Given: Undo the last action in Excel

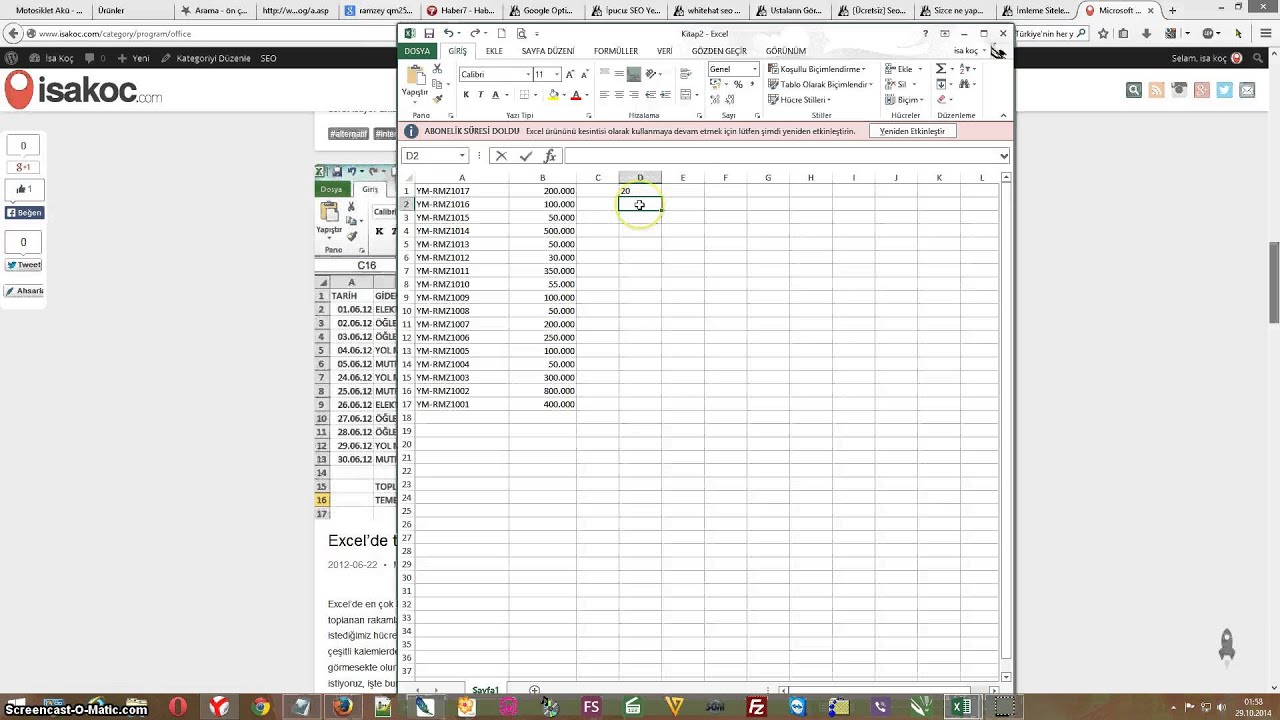Looking at the screenshot, I should click(x=449, y=34).
